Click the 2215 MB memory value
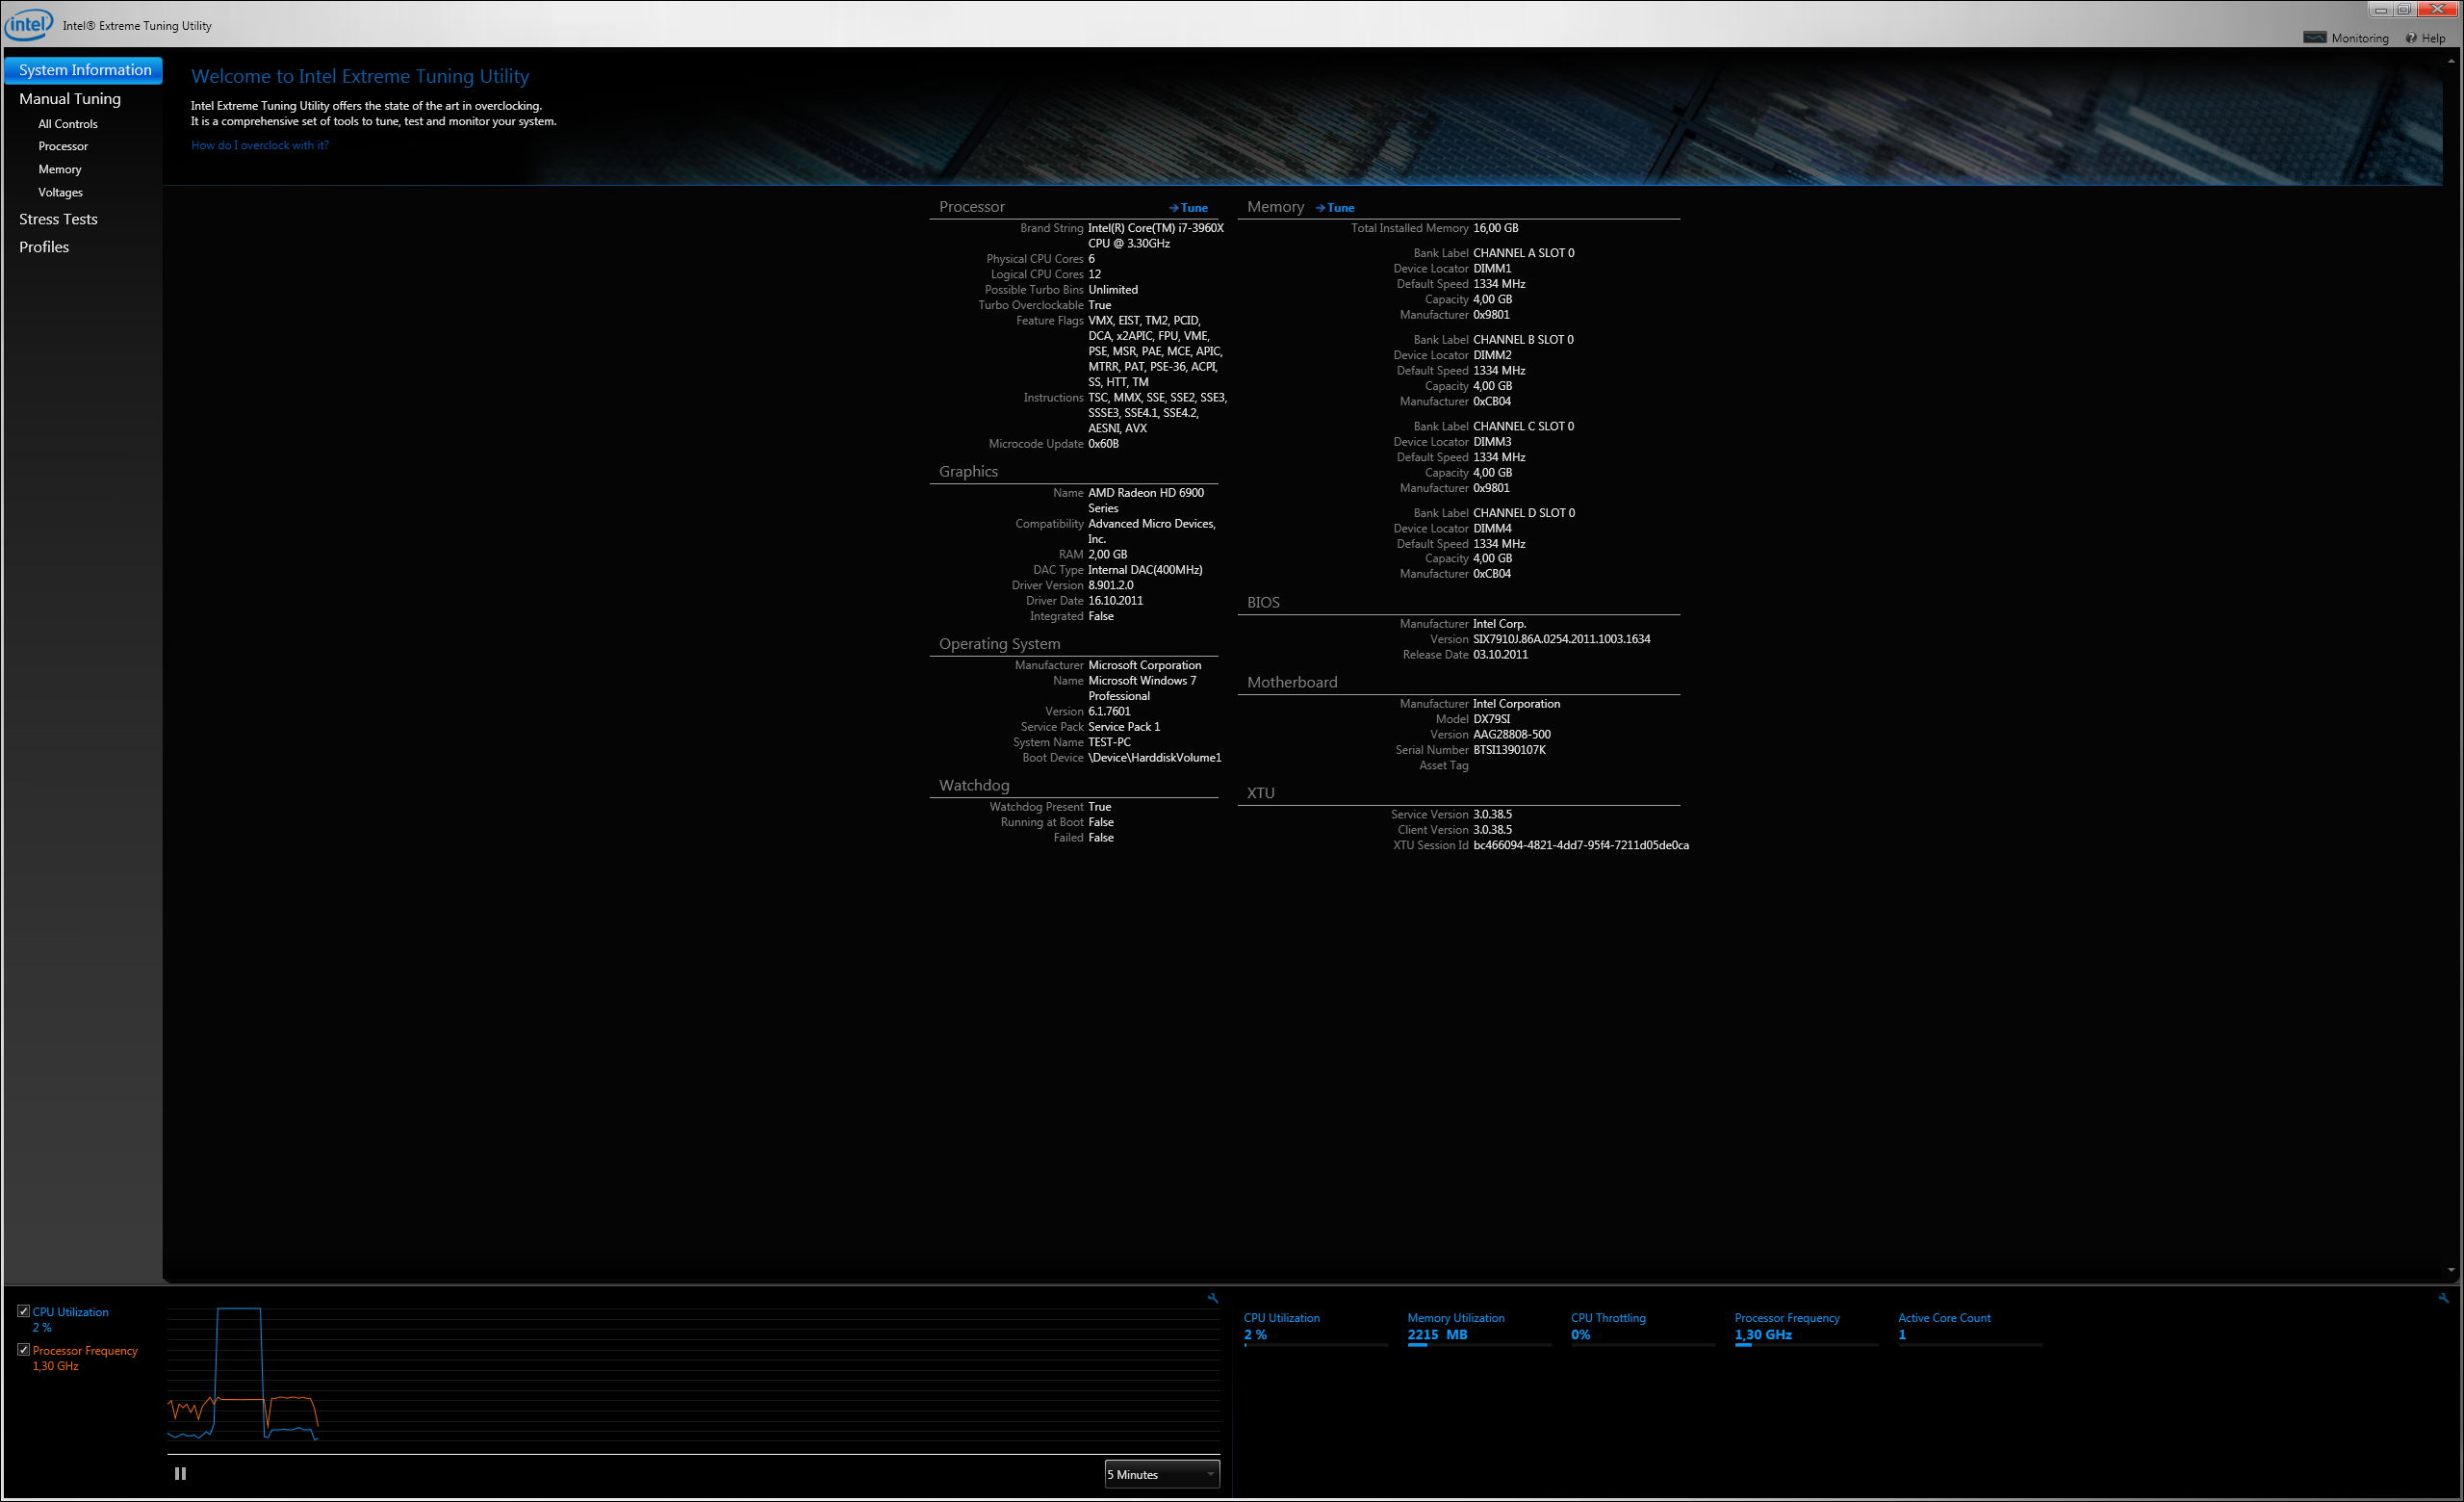This screenshot has height=1502, width=2464. point(1437,1334)
